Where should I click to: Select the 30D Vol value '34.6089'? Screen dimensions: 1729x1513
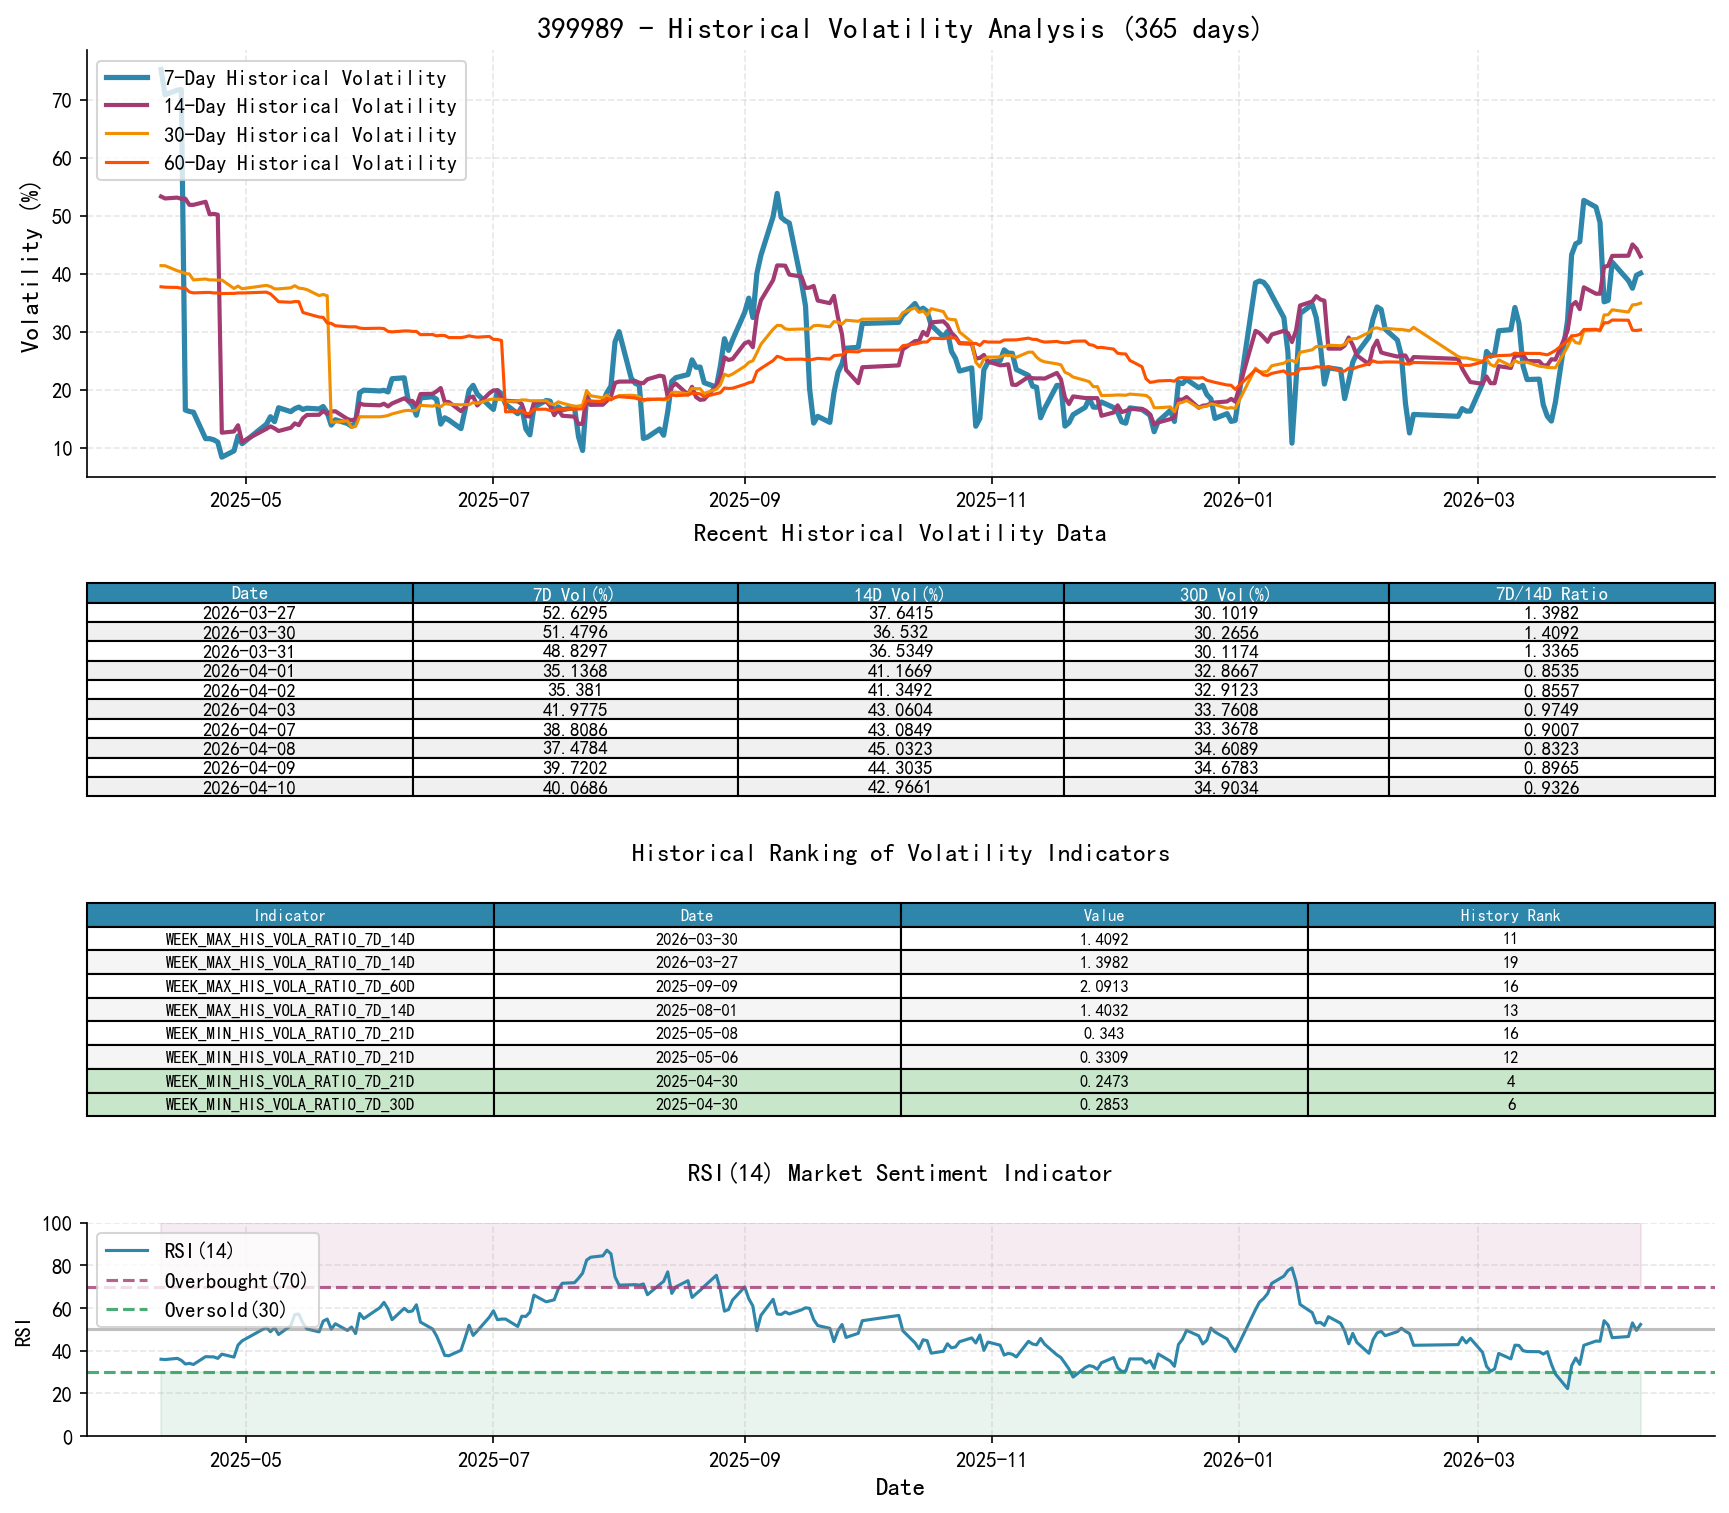click(1226, 748)
